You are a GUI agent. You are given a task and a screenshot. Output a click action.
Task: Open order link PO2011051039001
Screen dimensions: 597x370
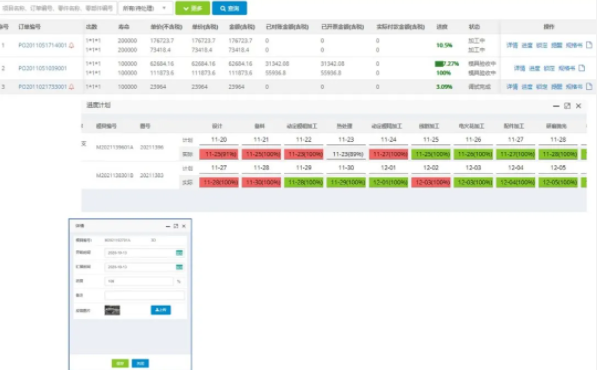pos(42,68)
